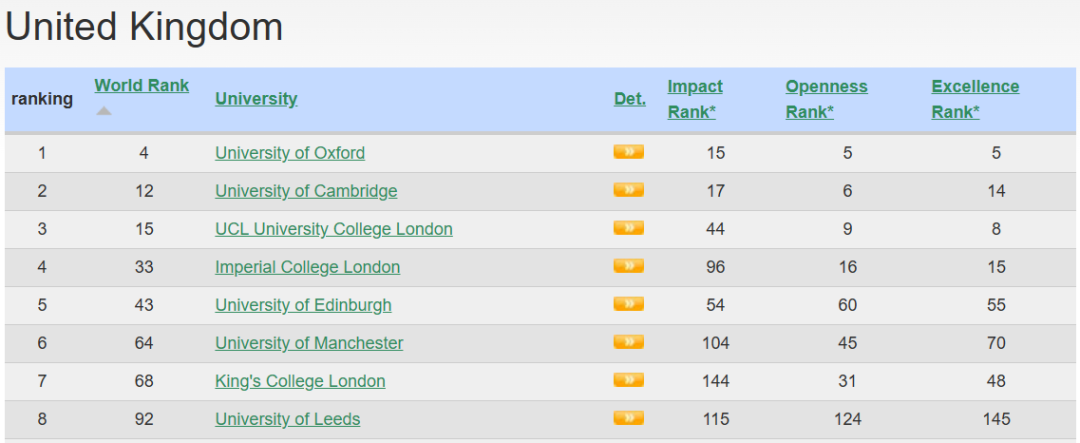Click details arrow for King's College London
Screen dimensions: 1080x443
628,380
